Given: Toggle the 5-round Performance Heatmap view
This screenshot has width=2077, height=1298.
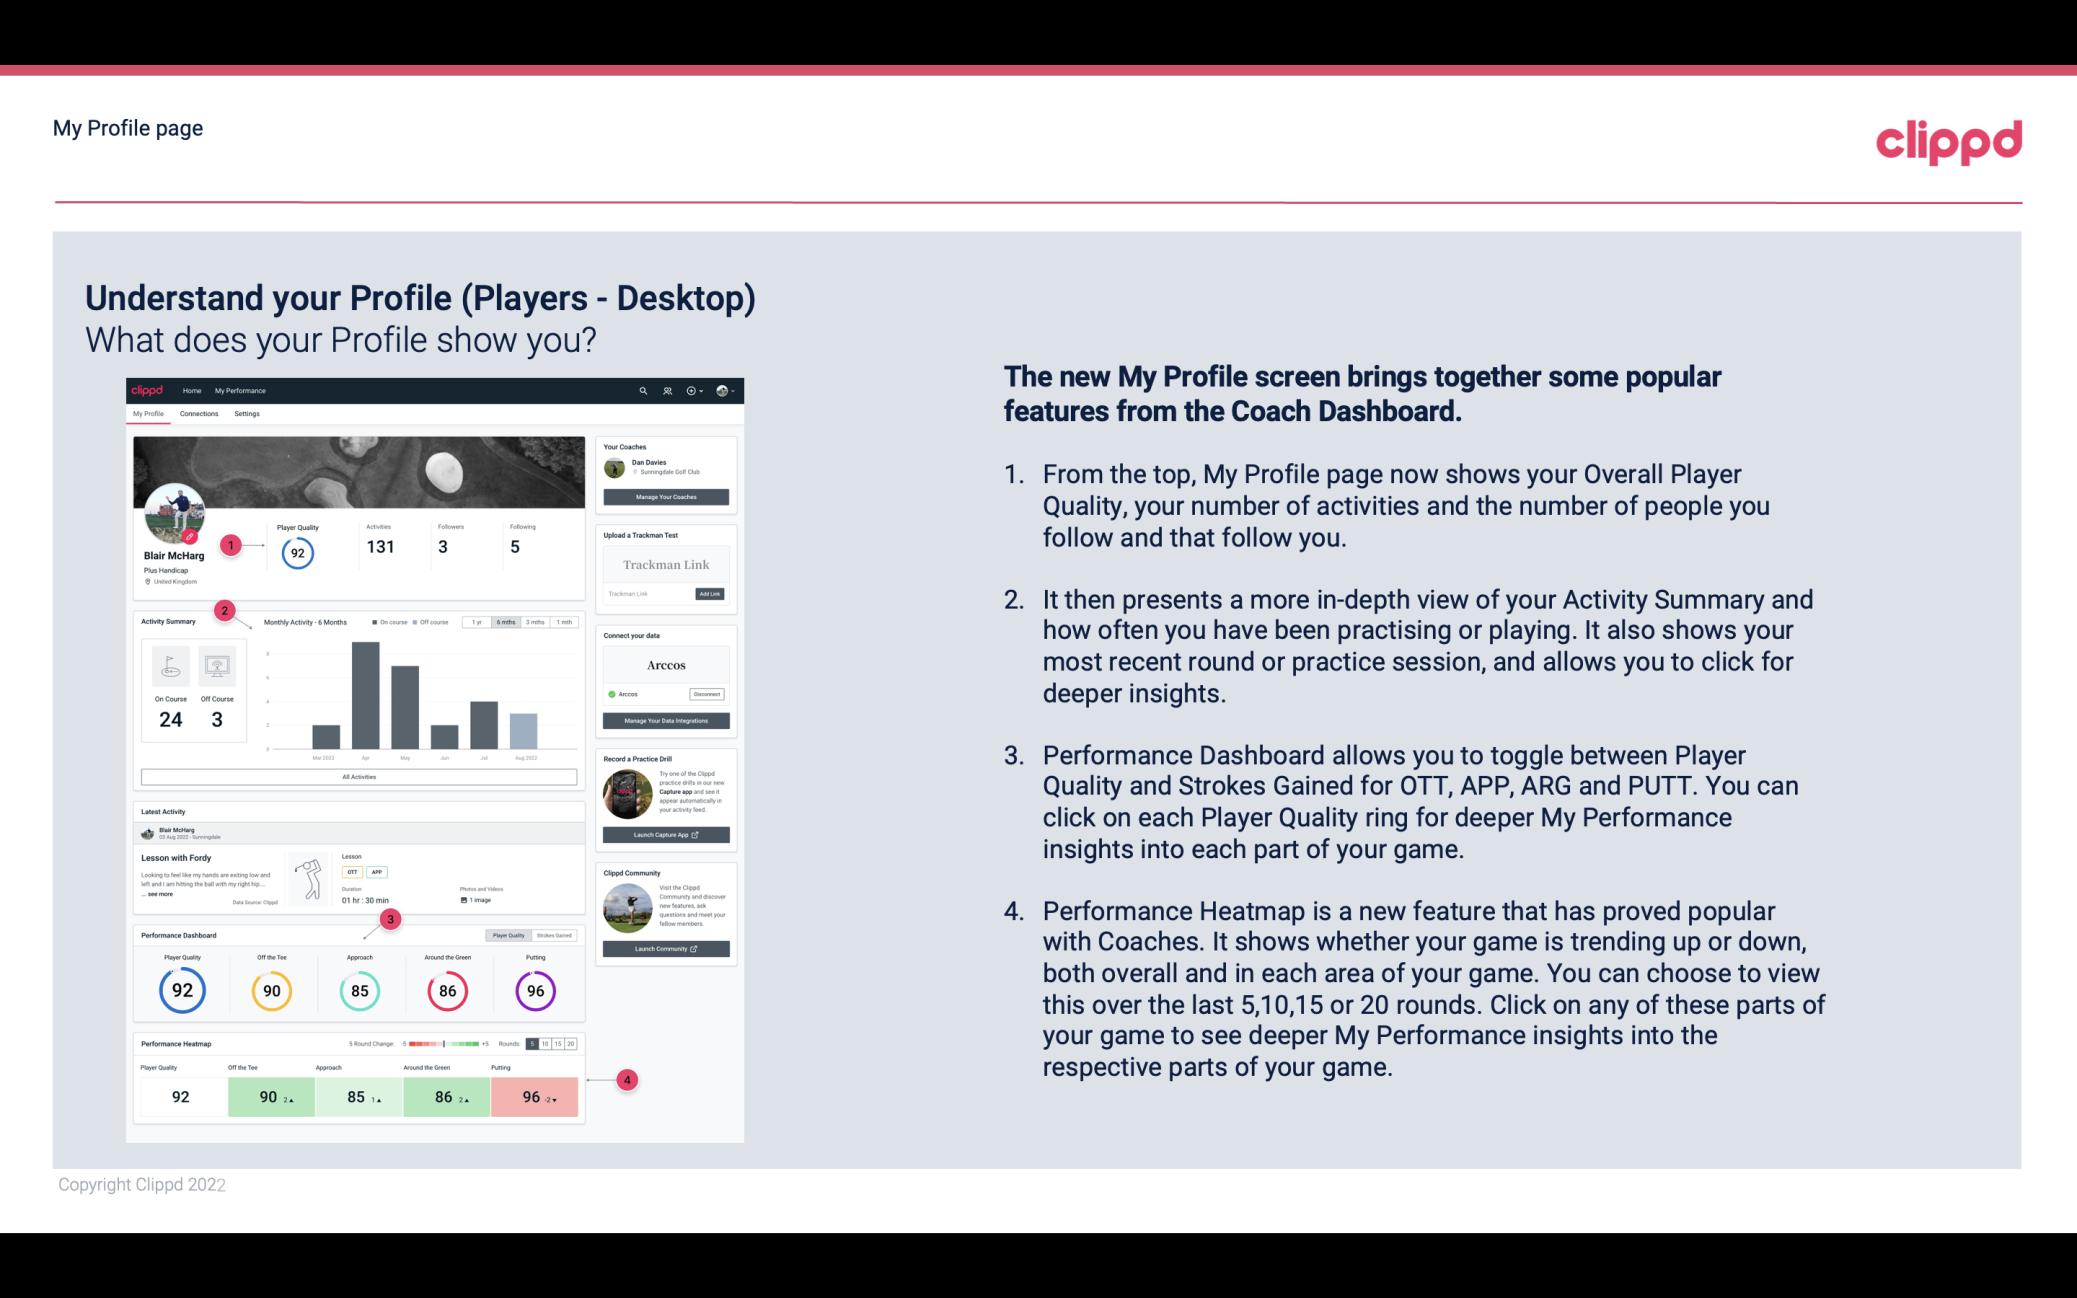Looking at the screenshot, I should tap(534, 1042).
